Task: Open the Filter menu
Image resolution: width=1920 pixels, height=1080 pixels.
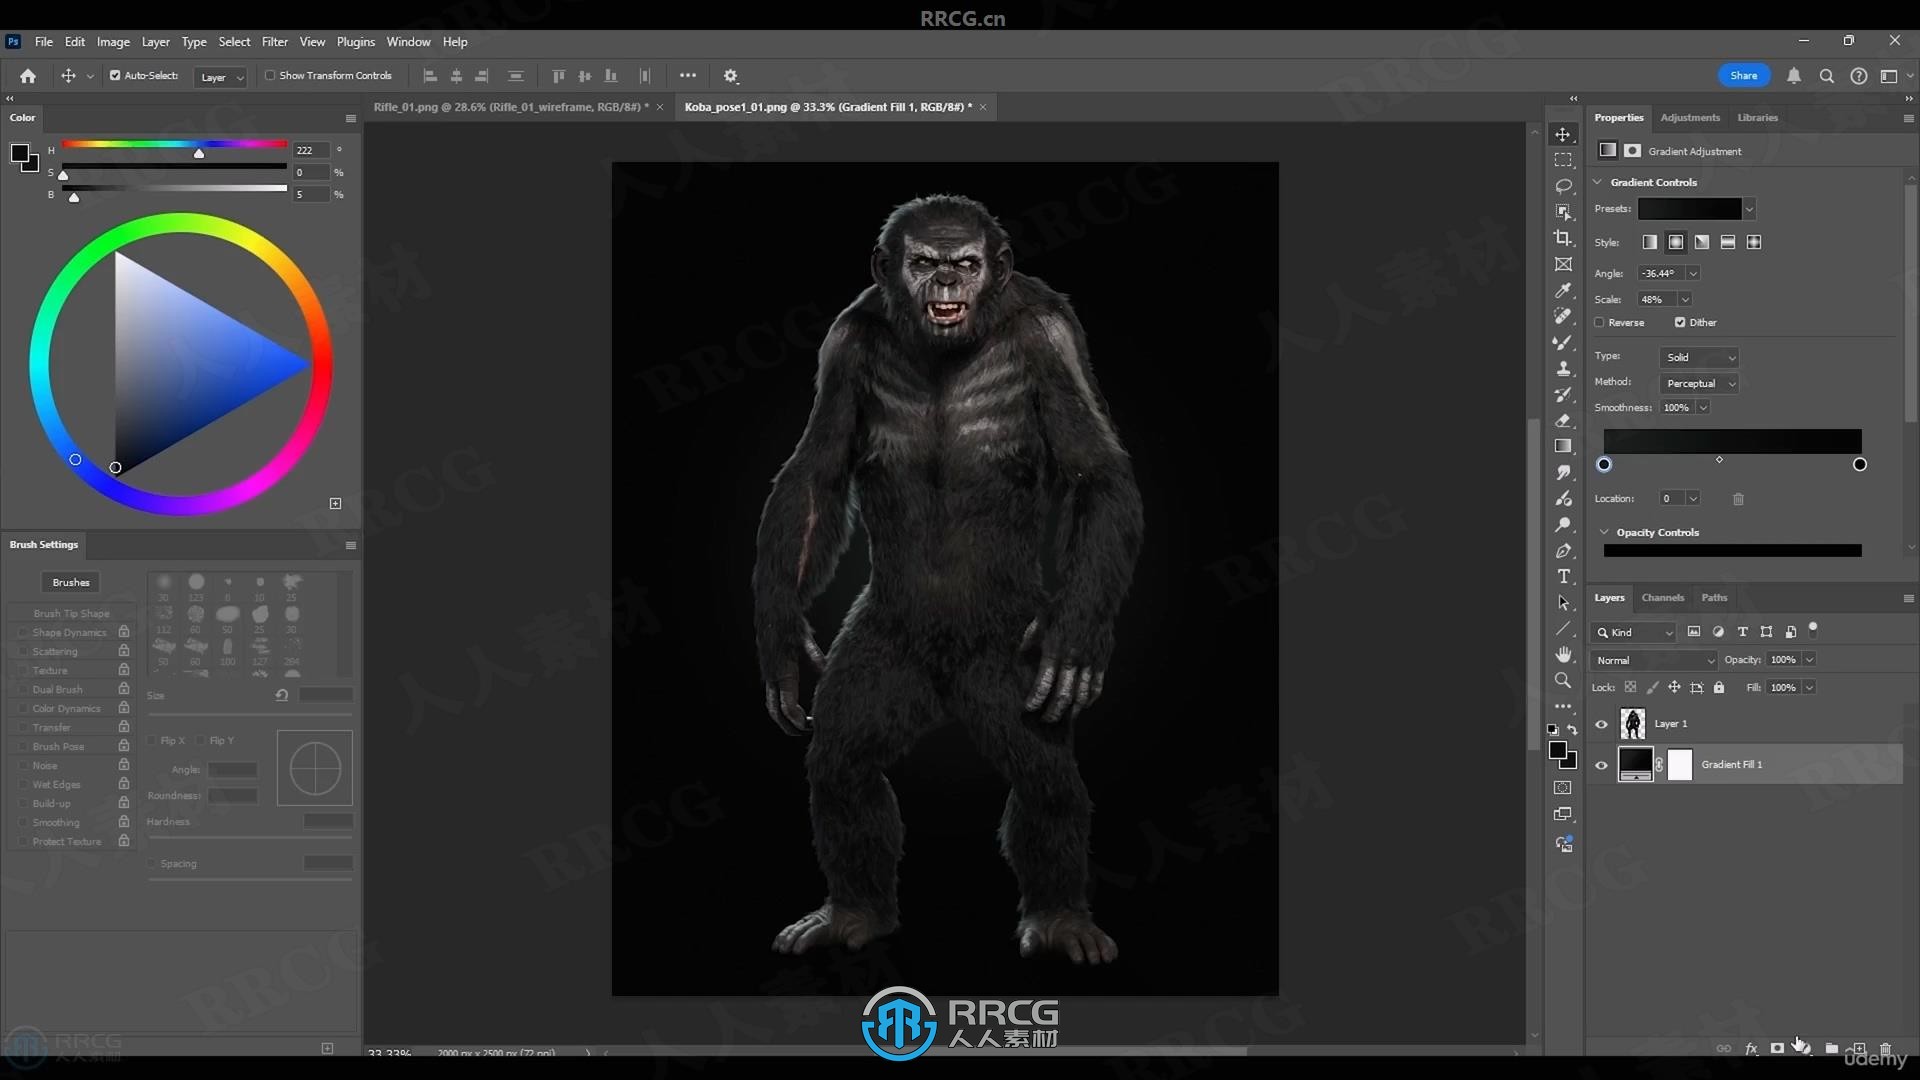Action: 274,42
